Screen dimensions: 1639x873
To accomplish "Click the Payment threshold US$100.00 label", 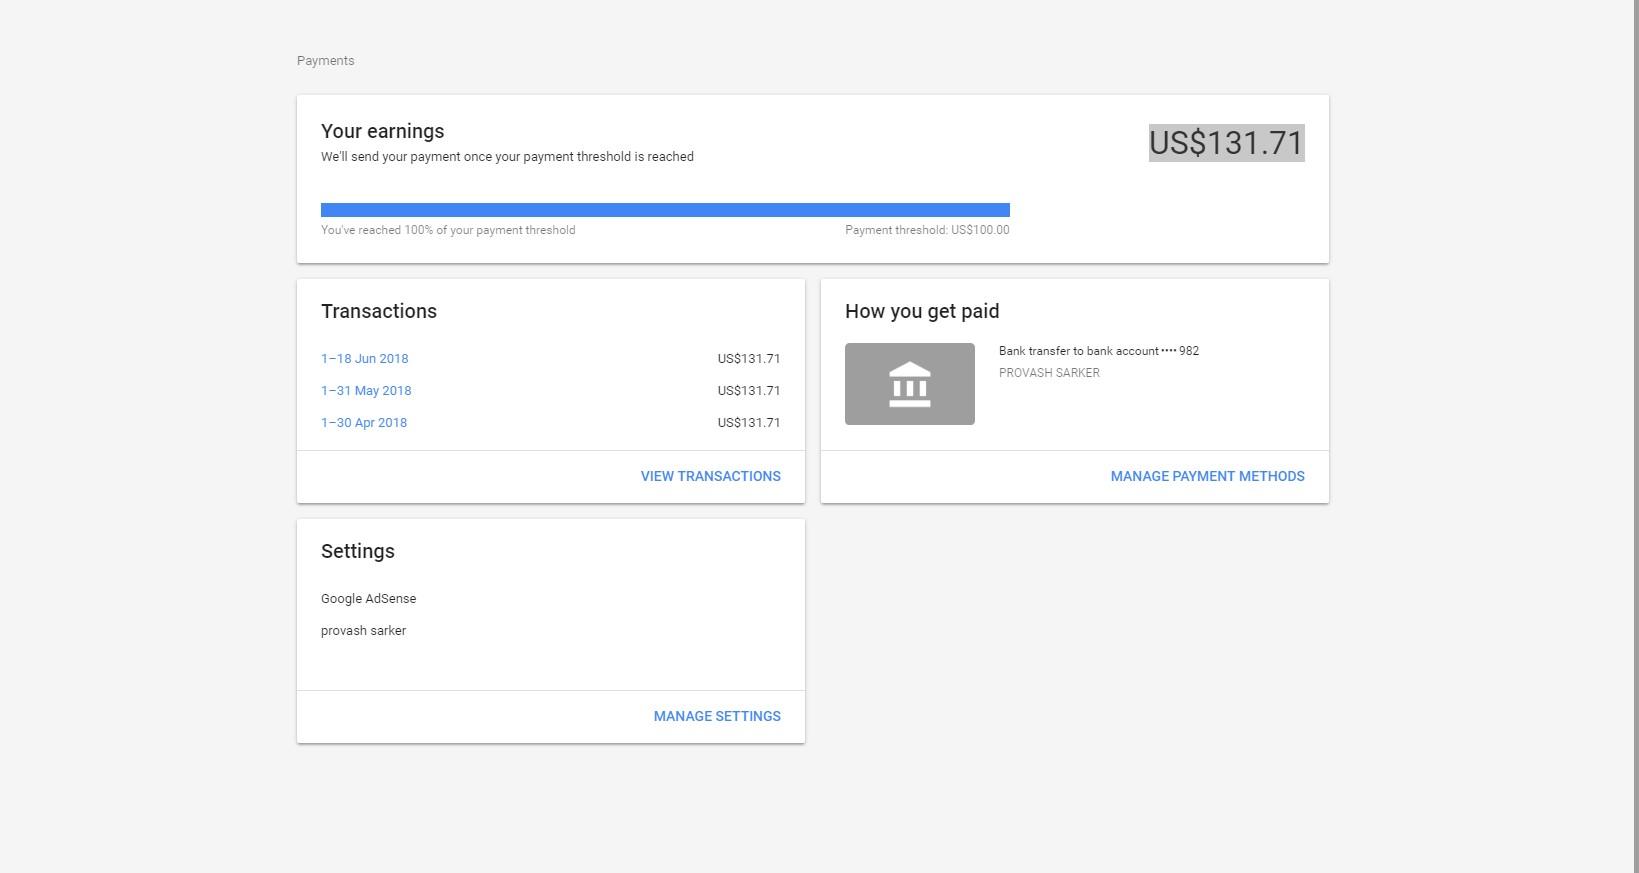I will pyautogui.click(x=927, y=231).
